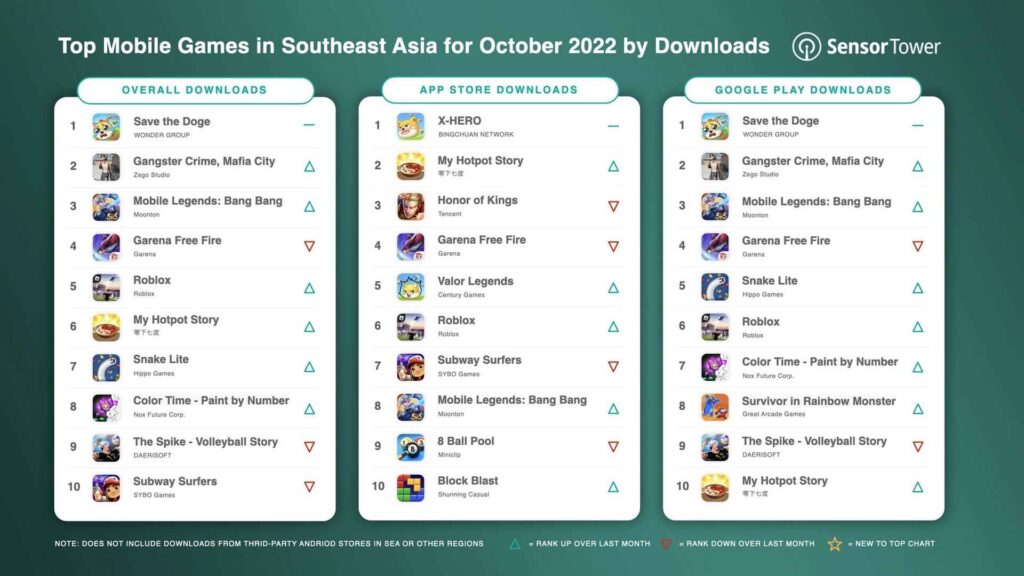
Task: Click Block Blast app icon
Action: coord(410,487)
